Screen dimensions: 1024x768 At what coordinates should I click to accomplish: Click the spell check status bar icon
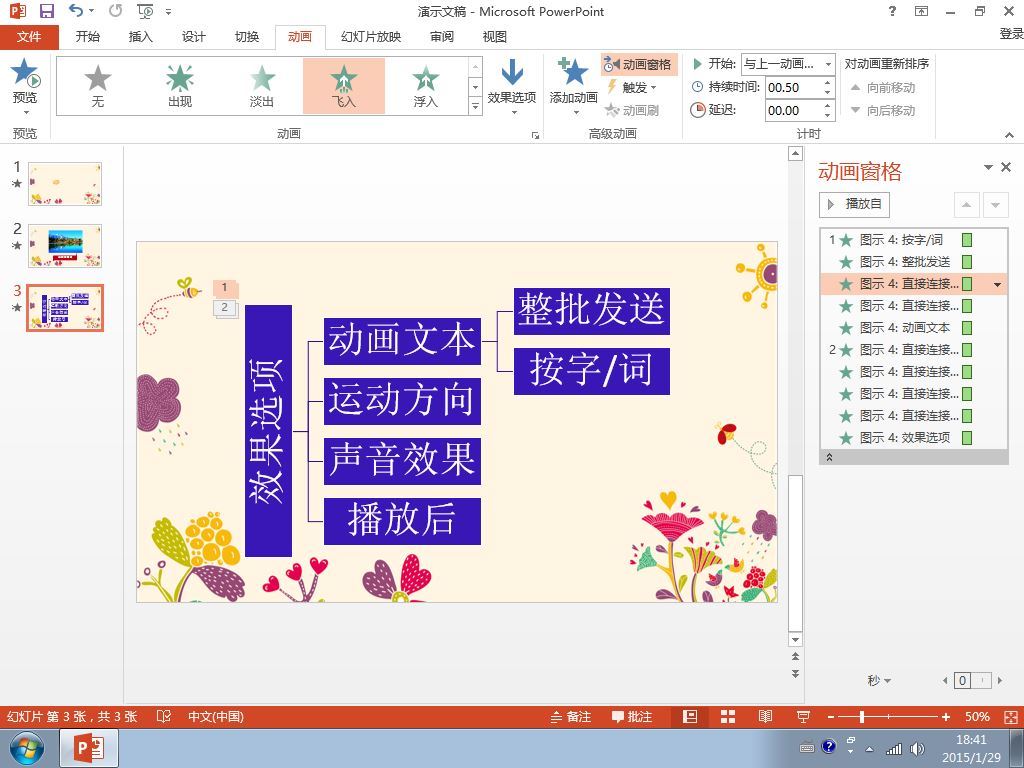click(x=164, y=716)
